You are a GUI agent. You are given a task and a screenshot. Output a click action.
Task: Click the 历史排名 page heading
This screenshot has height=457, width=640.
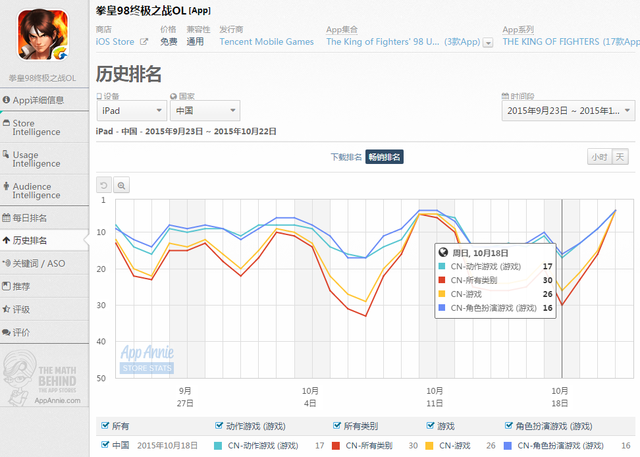click(129, 74)
